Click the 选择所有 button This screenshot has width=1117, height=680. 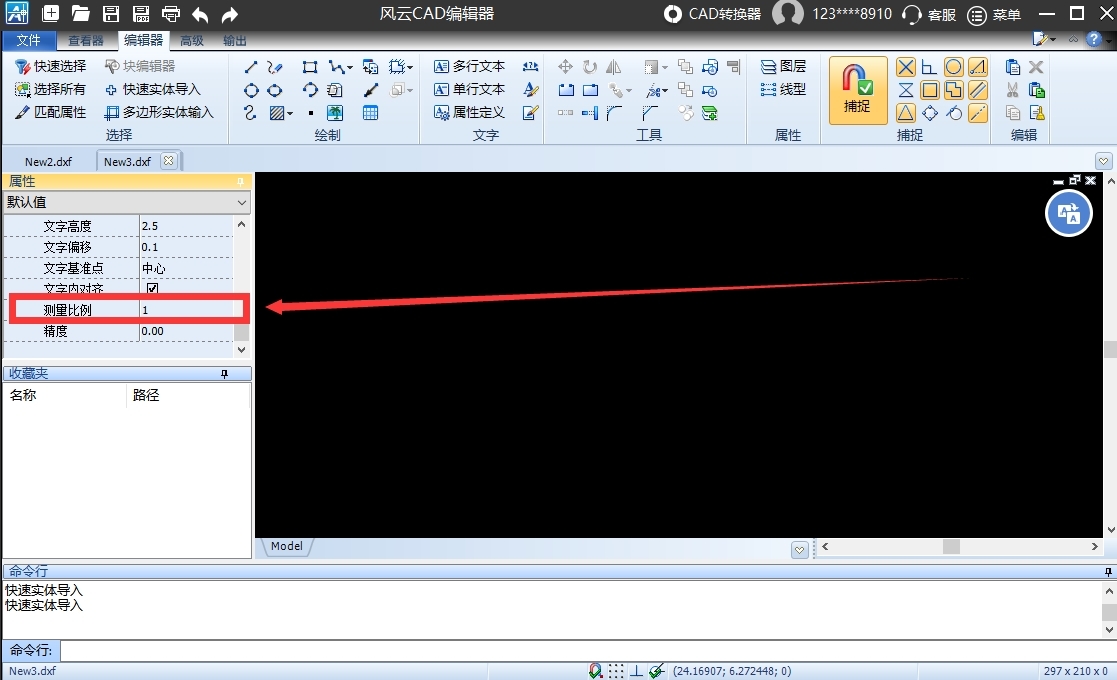[51, 89]
